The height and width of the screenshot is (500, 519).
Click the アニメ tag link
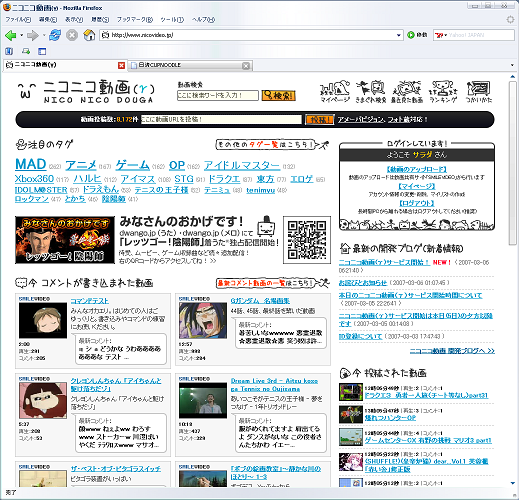[x=81, y=165]
